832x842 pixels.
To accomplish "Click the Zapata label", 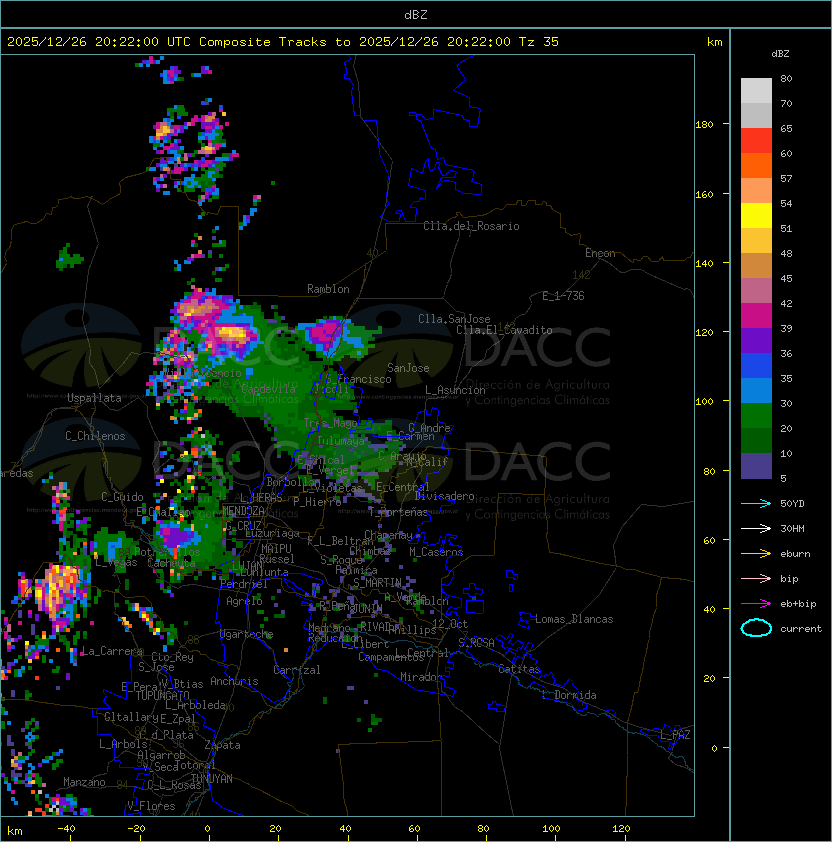I will [x=222, y=745].
